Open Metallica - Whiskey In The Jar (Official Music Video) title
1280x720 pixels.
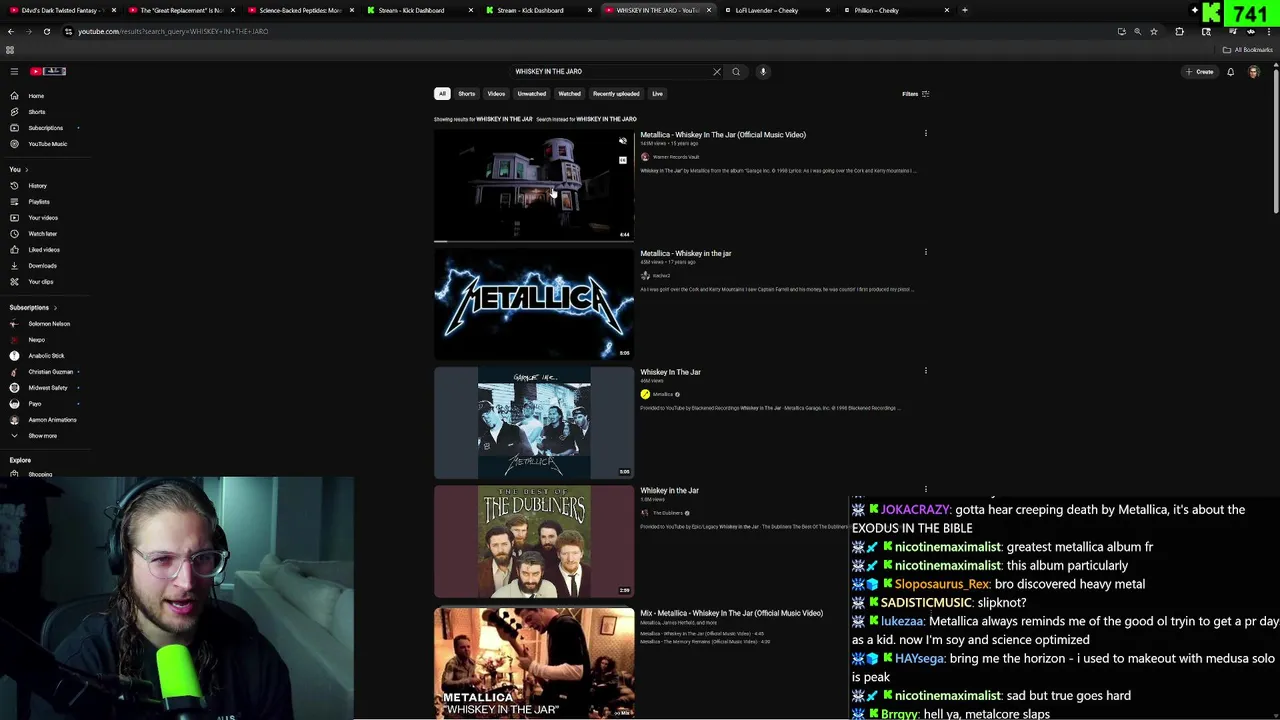[723, 135]
